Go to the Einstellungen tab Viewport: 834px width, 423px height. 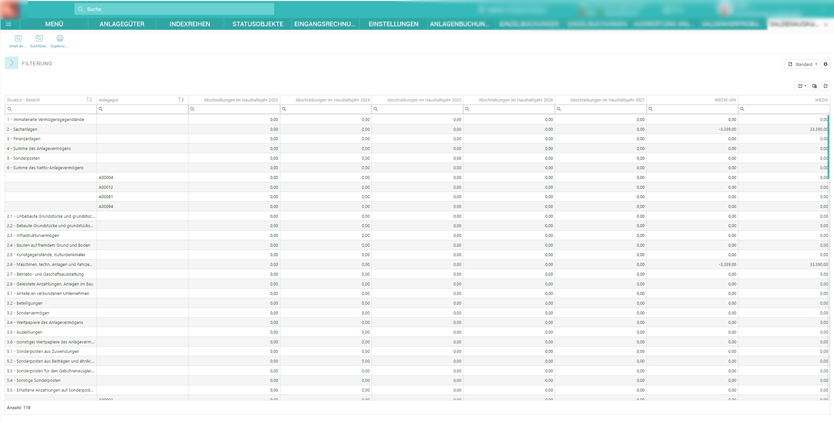(x=393, y=24)
